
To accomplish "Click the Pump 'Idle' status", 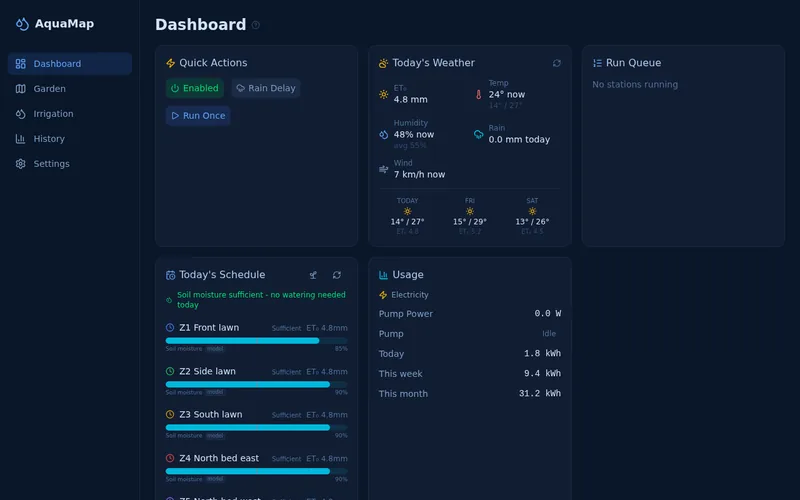I will tap(549, 334).
